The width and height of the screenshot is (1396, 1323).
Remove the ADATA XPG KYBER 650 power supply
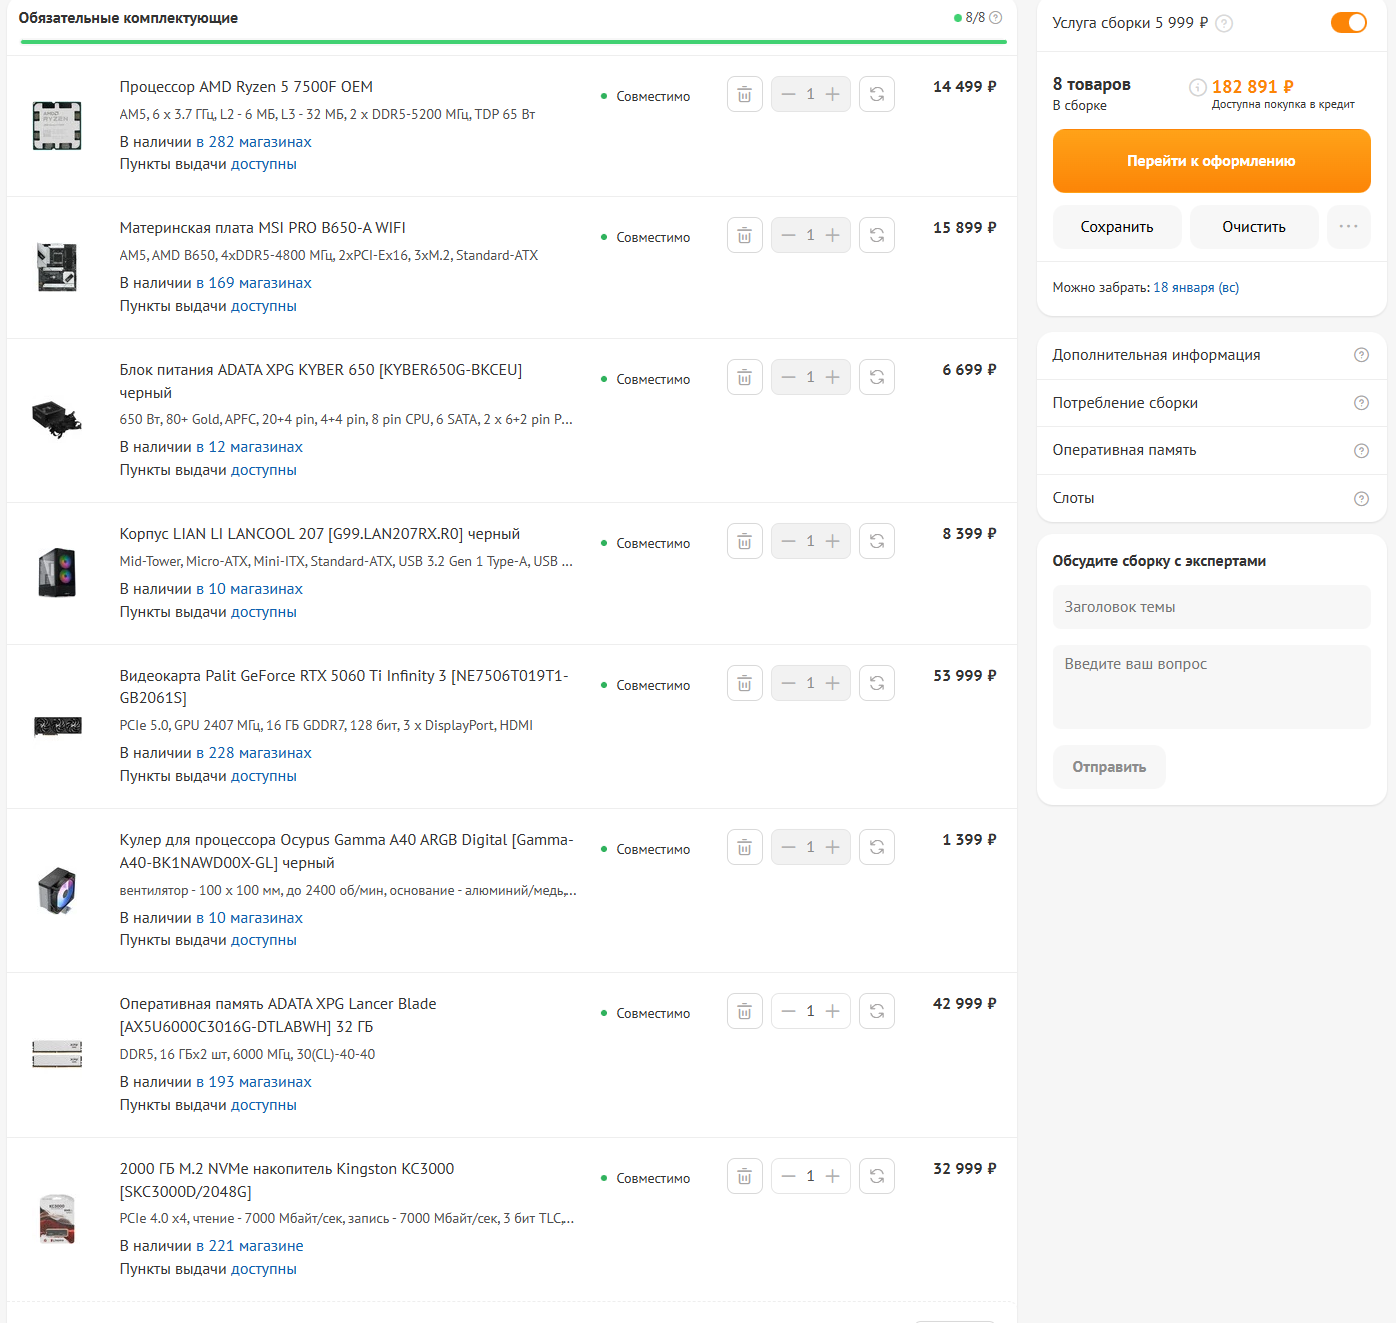(745, 377)
